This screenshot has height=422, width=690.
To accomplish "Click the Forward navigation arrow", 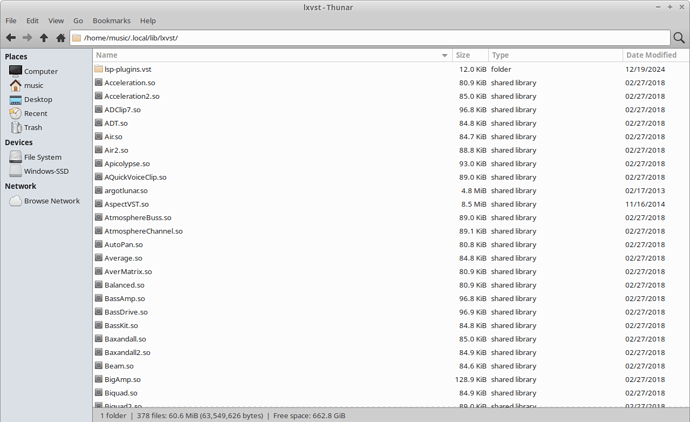I will 27,38.
